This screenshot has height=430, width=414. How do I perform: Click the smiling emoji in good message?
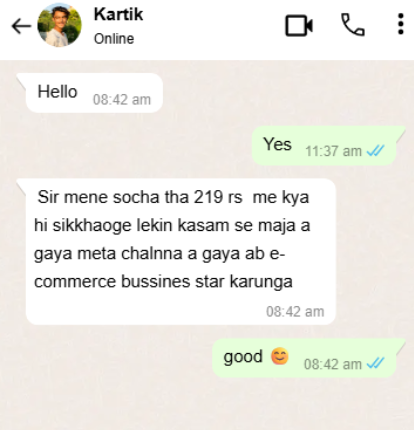[280, 356]
